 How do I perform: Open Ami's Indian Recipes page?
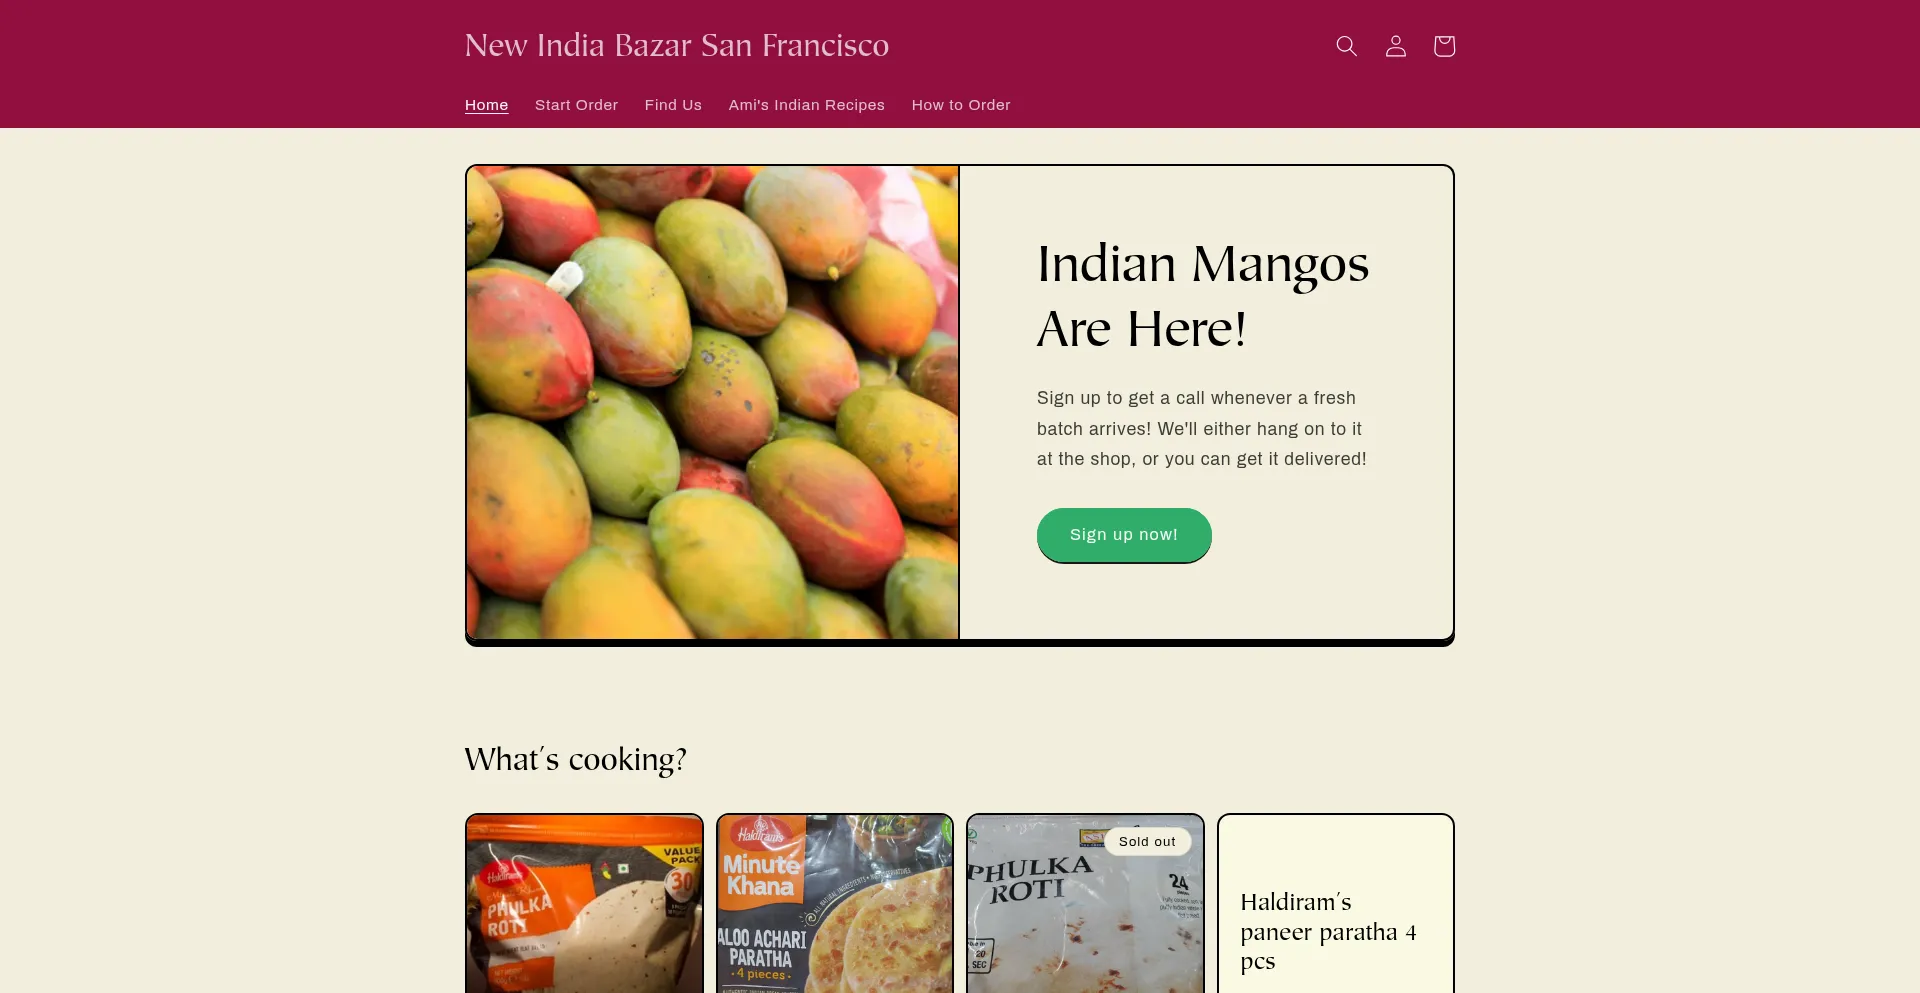click(806, 105)
